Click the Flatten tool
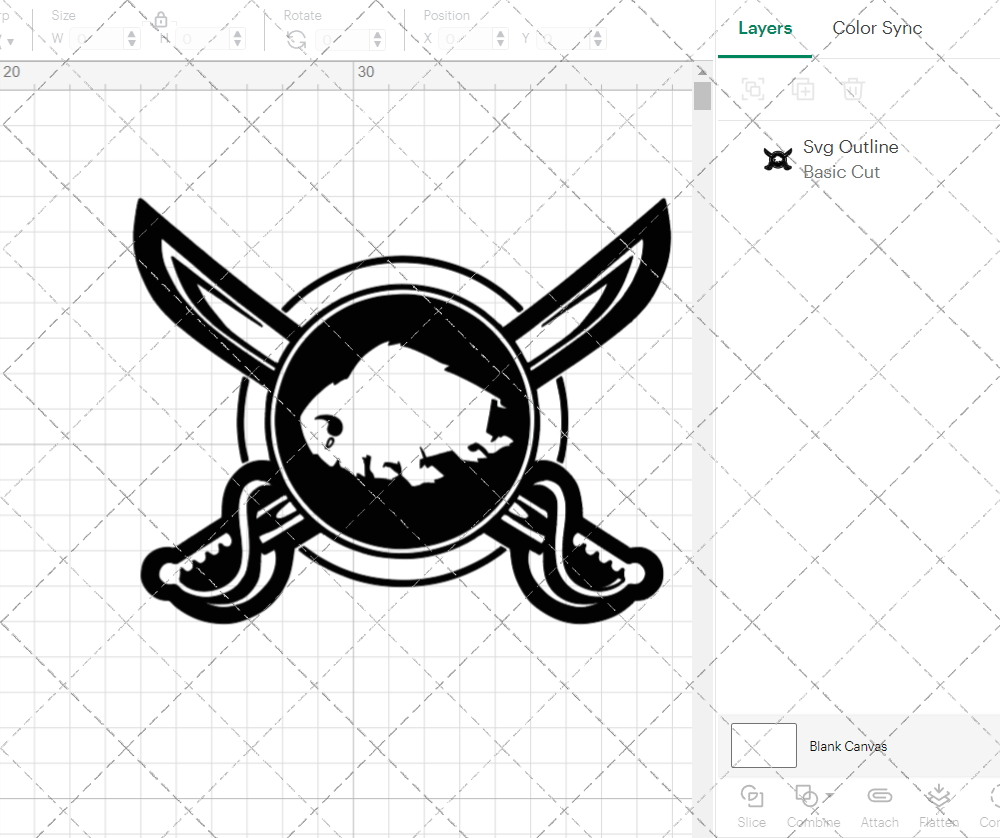 [938, 797]
